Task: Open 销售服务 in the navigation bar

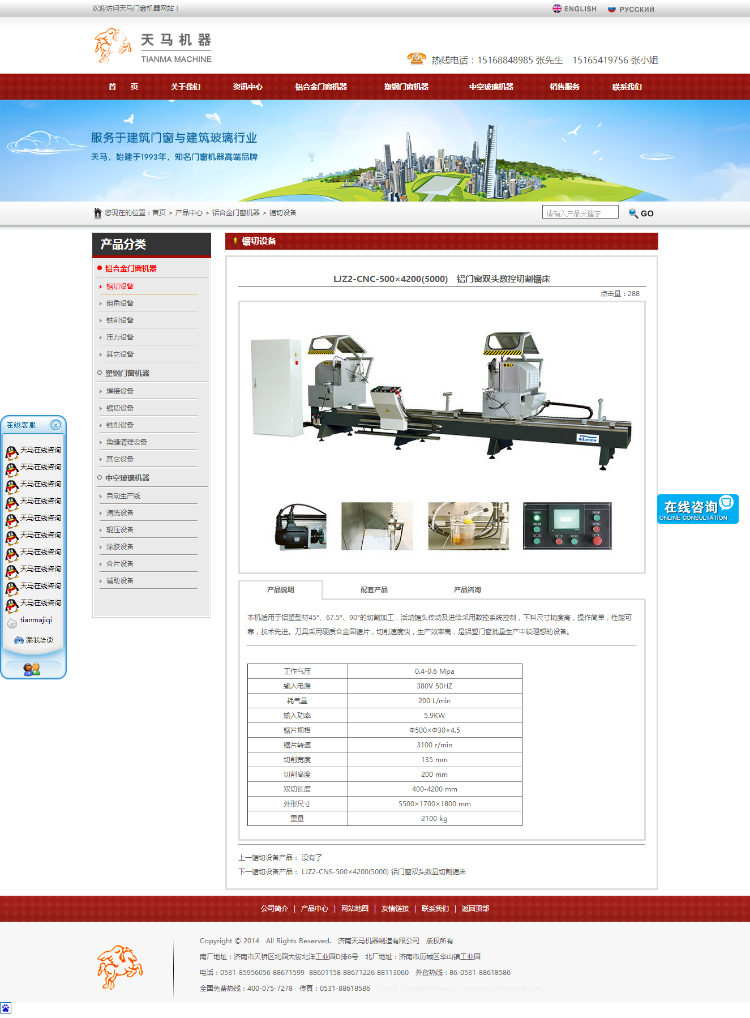Action: pyautogui.click(x=564, y=86)
